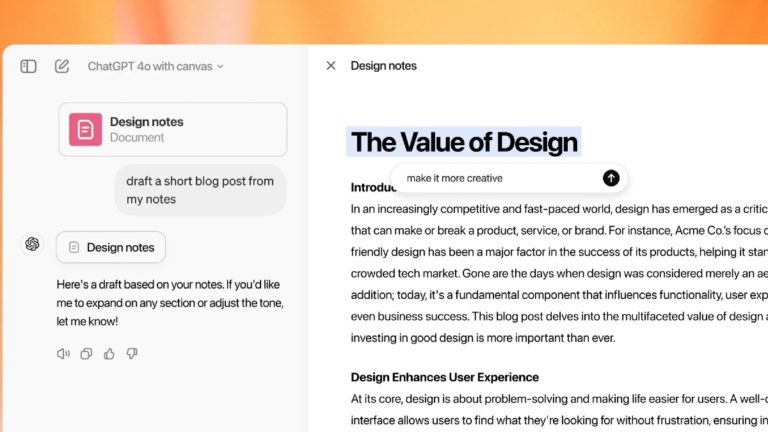
Task: Play the response with read aloud icon
Action: [x=63, y=354]
